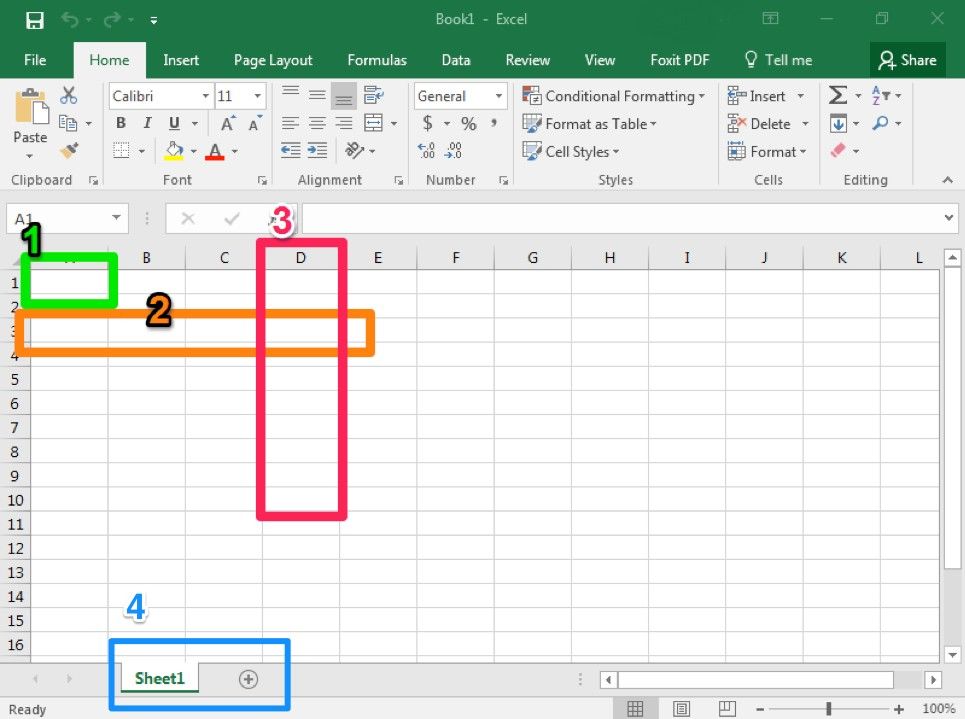
Task: Open the Page Layout ribbon tab
Action: 273,60
